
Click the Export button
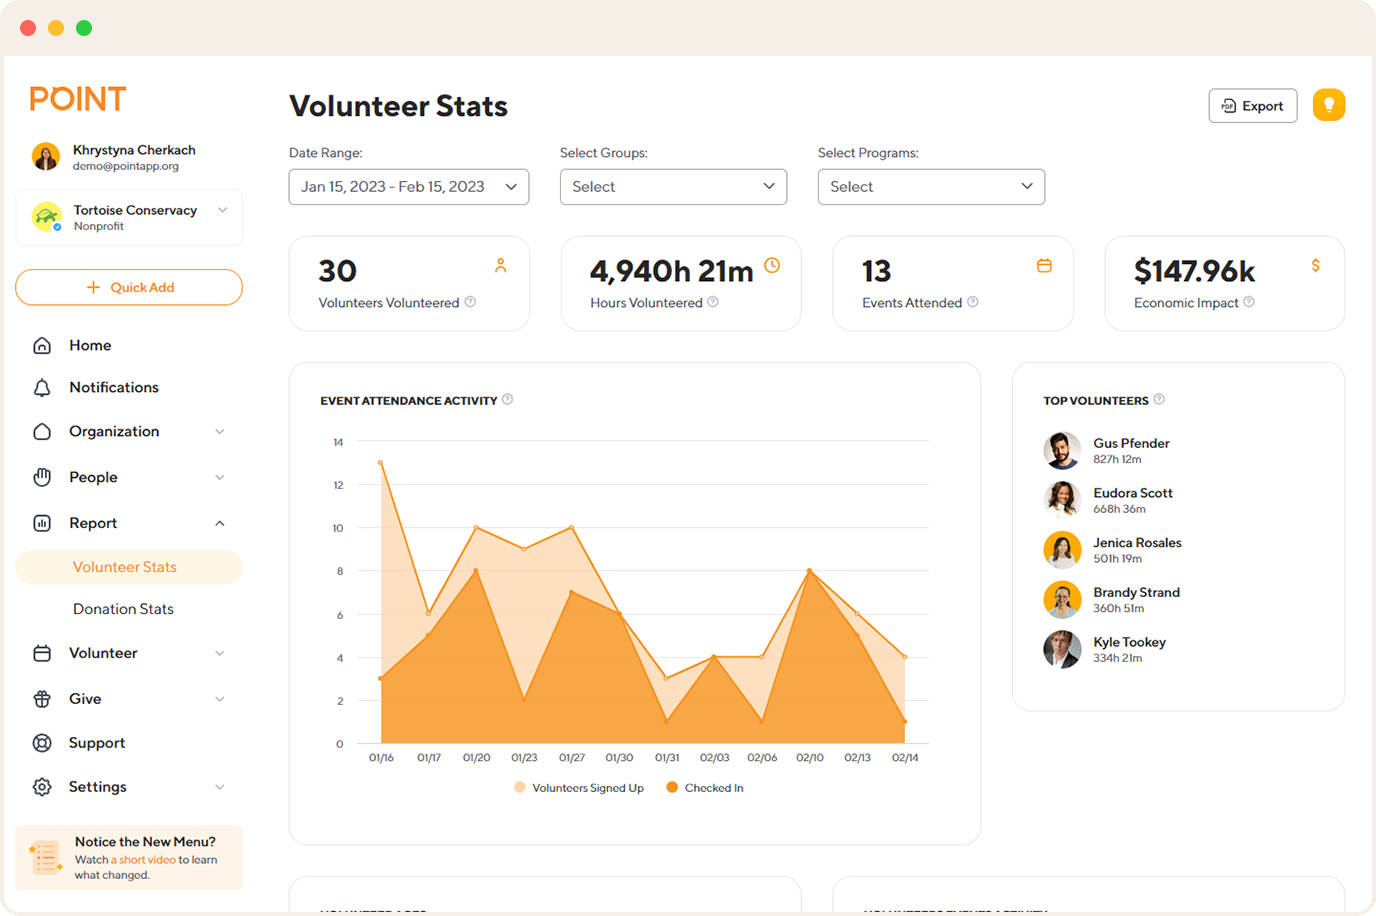1252,105
